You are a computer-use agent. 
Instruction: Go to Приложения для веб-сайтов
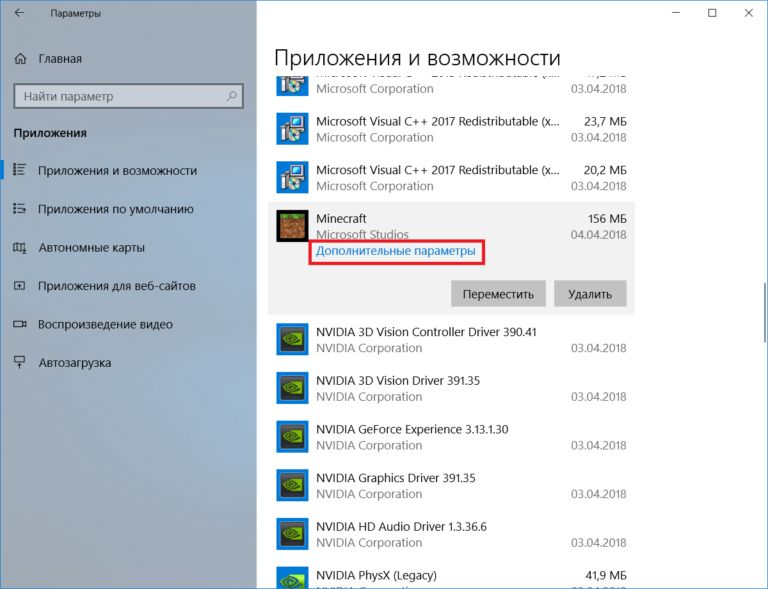coord(128,286)
